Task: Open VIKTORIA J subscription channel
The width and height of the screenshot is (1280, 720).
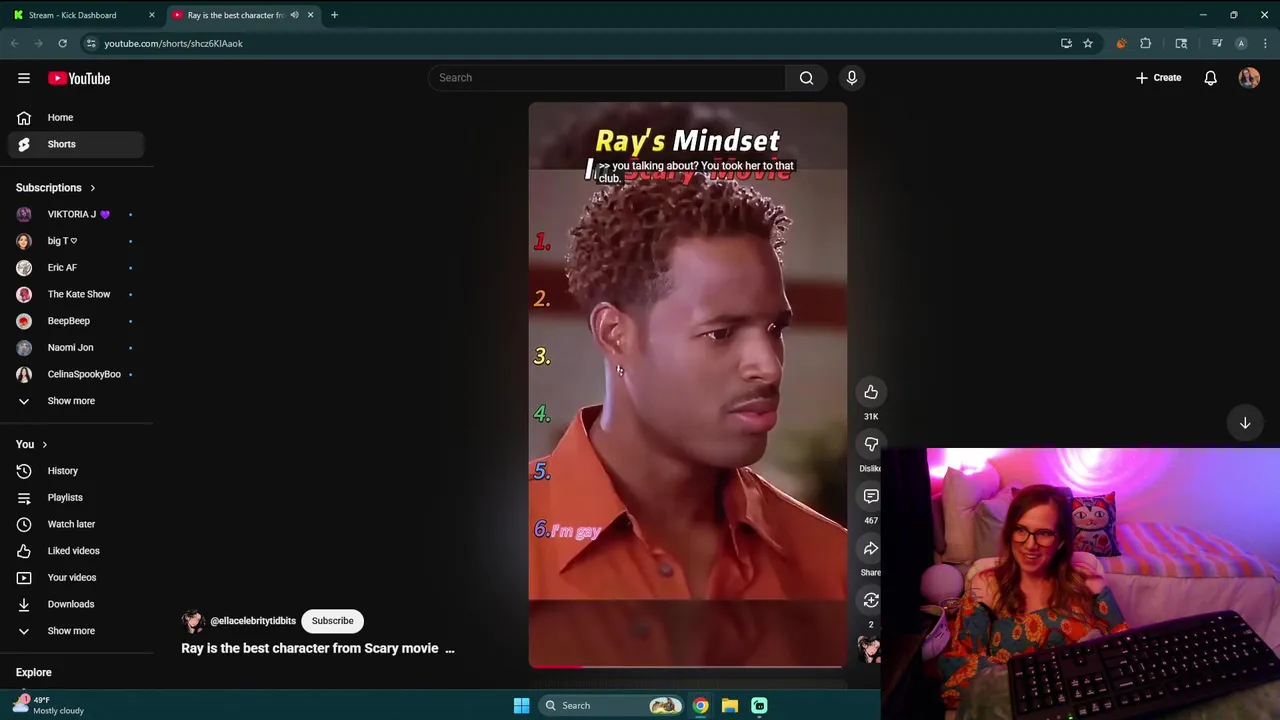Action: coord(76,214)
